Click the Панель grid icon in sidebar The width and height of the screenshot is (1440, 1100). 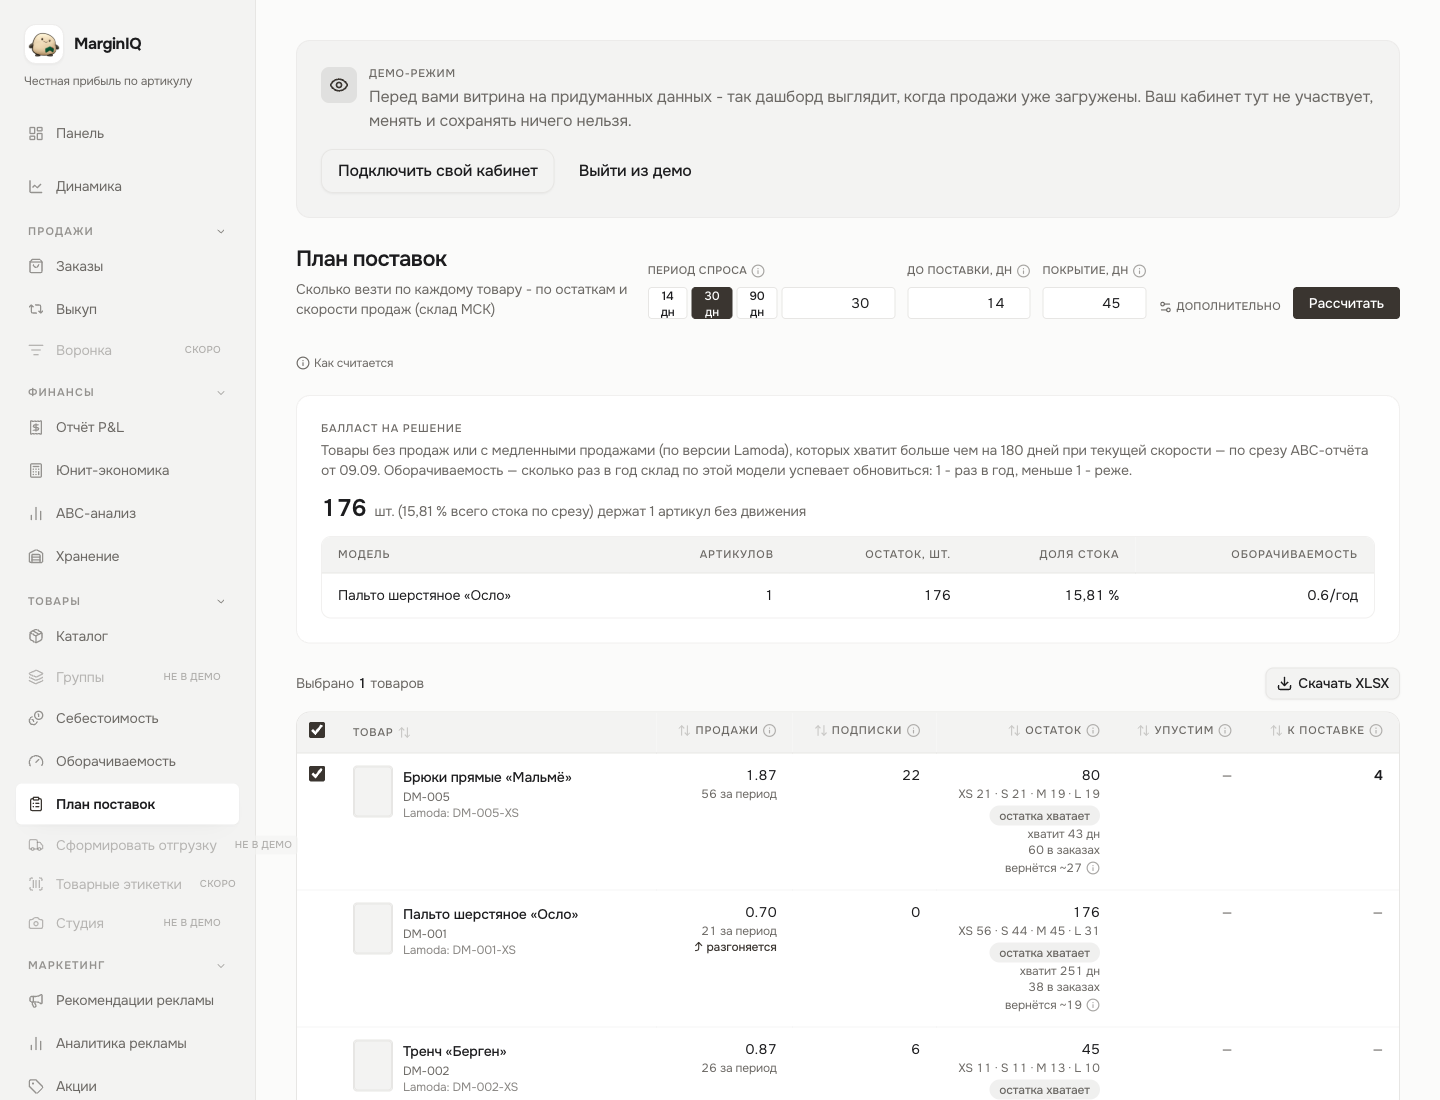[36, 134]
